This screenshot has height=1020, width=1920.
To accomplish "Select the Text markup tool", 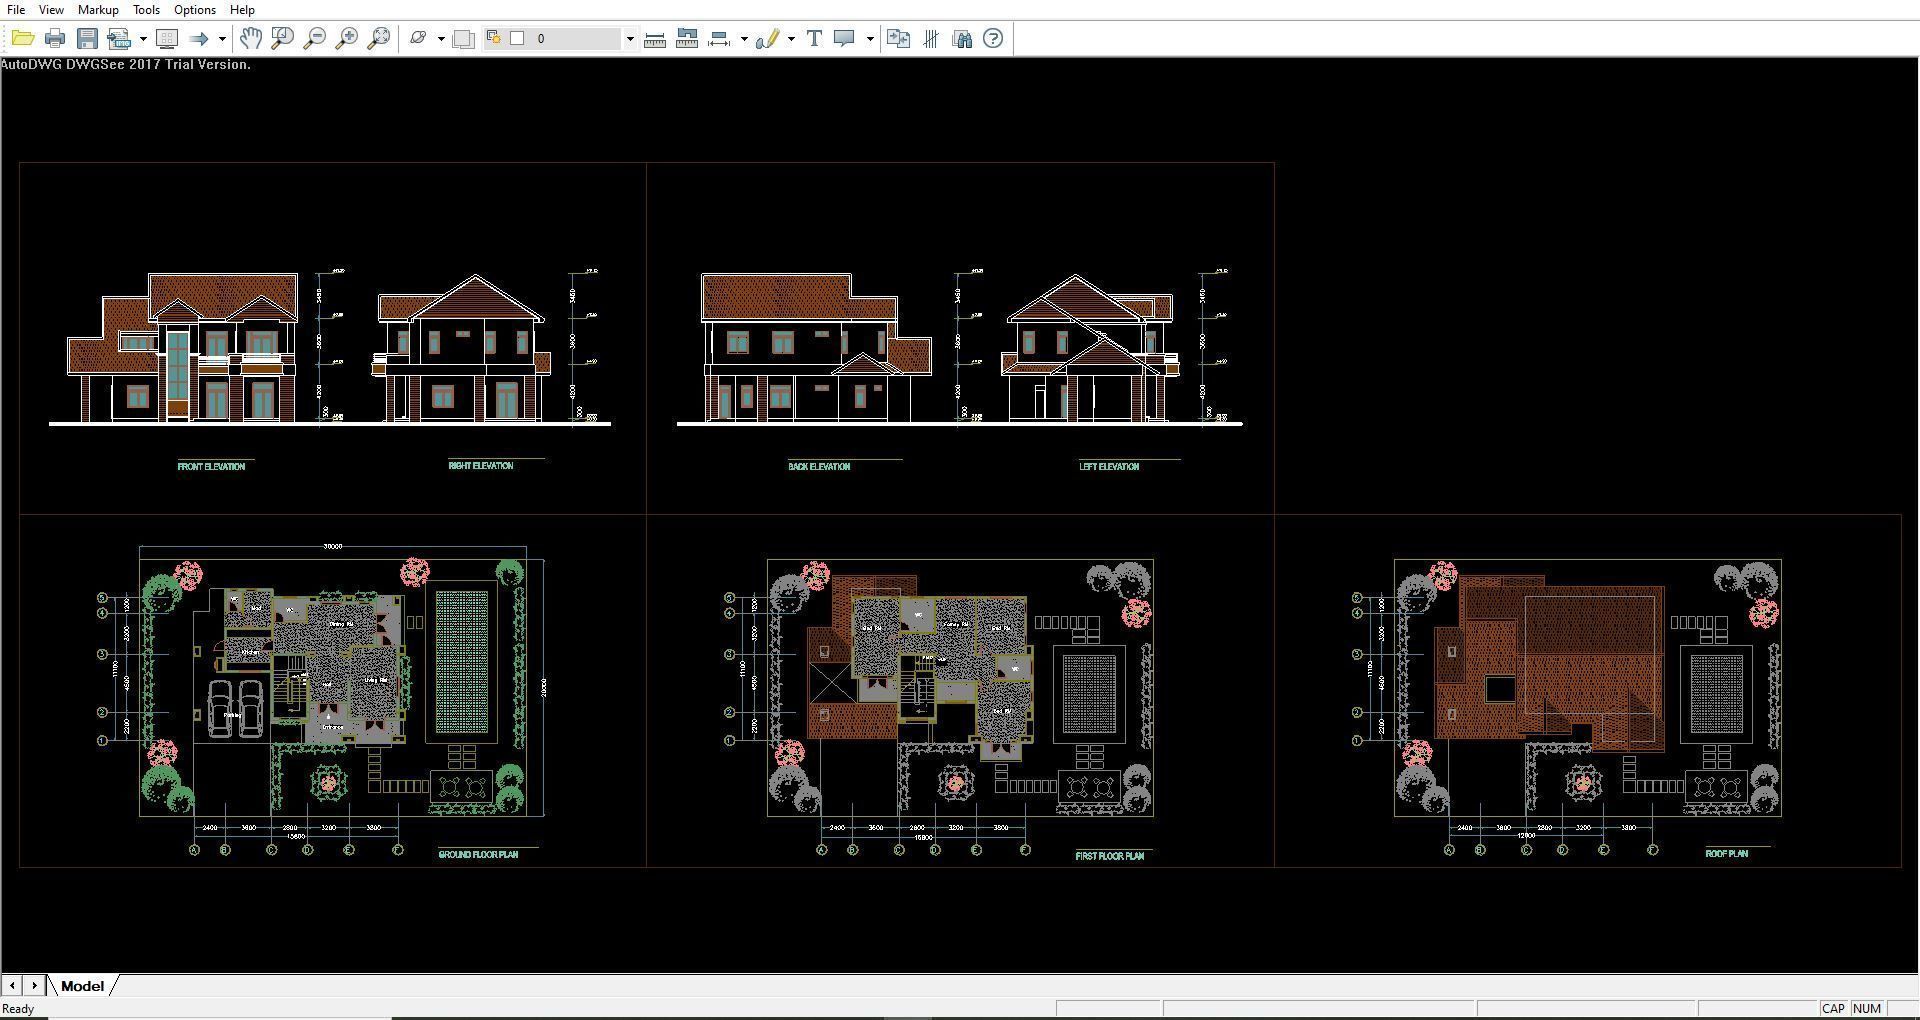I will pyautogui.click(x=814, y=39).
